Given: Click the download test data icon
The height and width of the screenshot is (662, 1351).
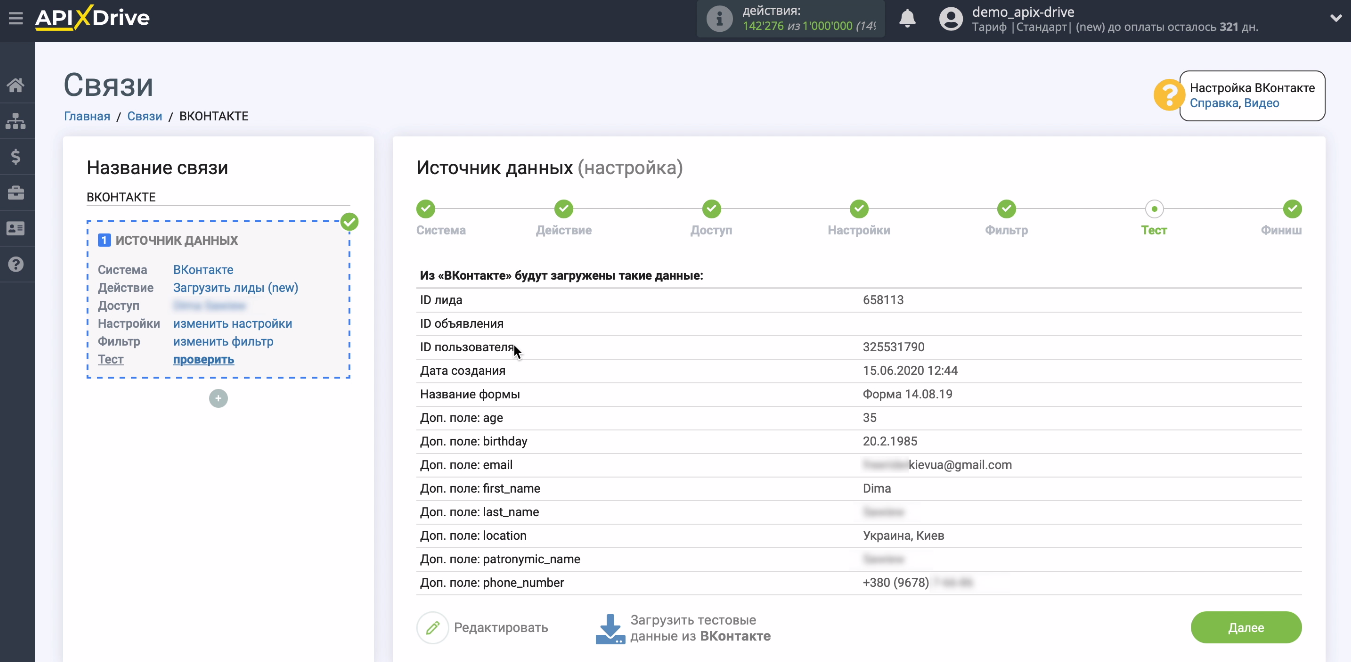Looking at the screenshot, I should pos(610,628).
